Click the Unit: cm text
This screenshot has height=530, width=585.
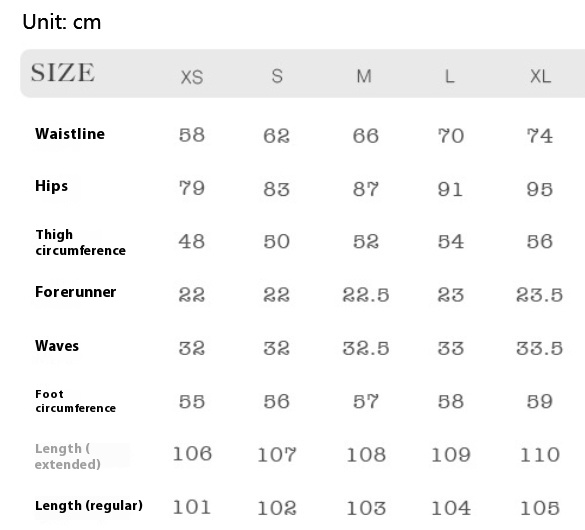[x=62, y=22]
